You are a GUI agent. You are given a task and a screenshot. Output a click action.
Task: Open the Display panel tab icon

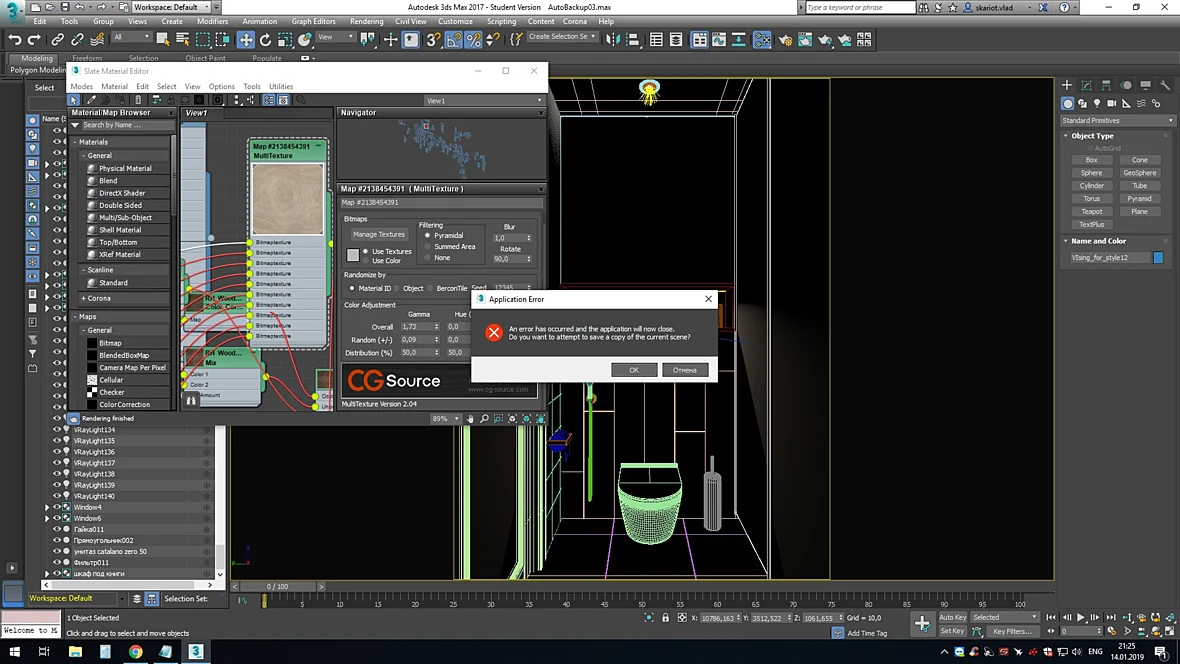point(1145,85)
